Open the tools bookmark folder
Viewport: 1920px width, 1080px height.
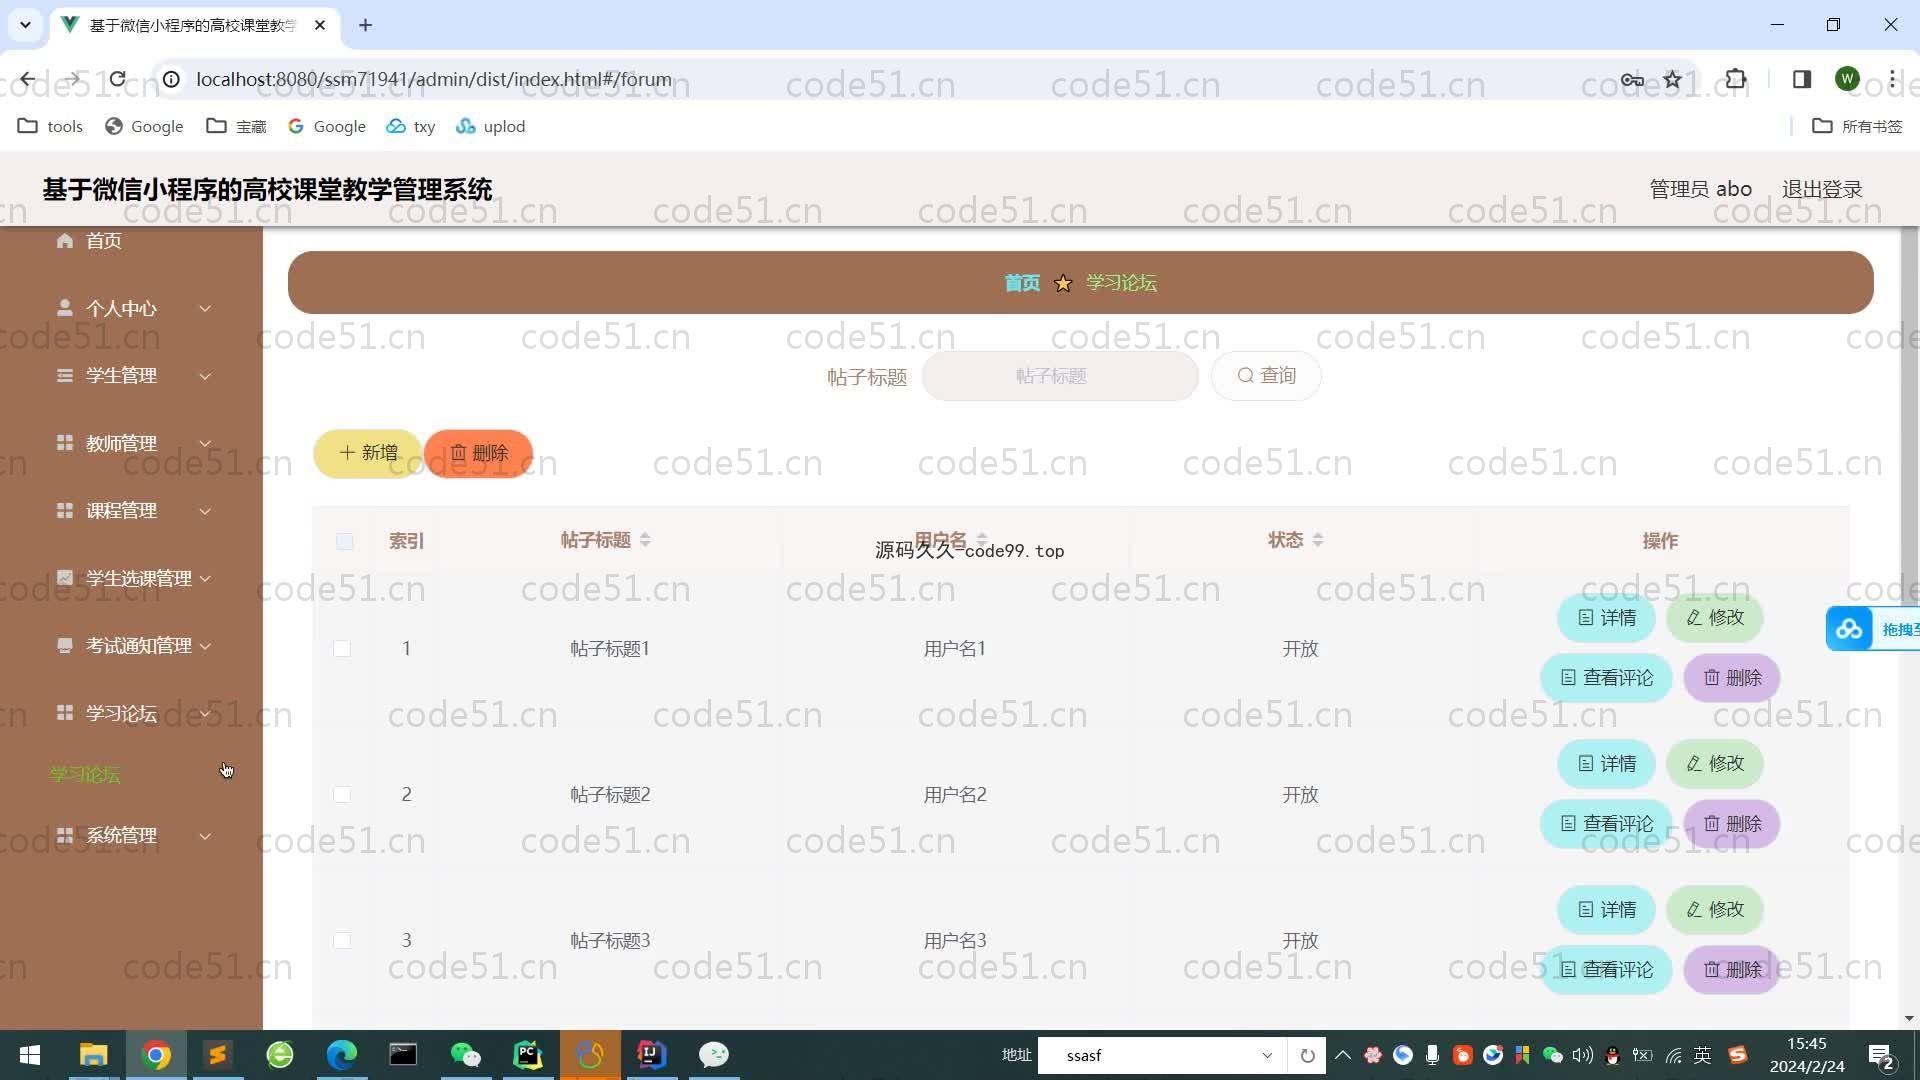[x=50, y=126]
